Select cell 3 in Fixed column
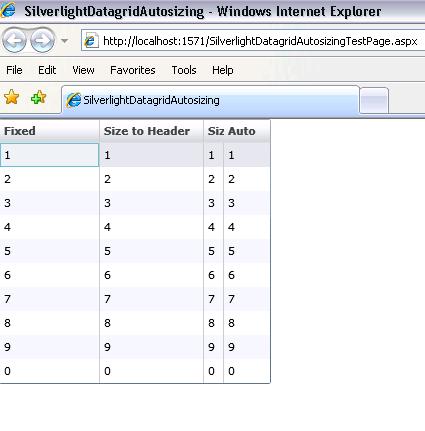425x431 pixels. click(x=49, y=203)
